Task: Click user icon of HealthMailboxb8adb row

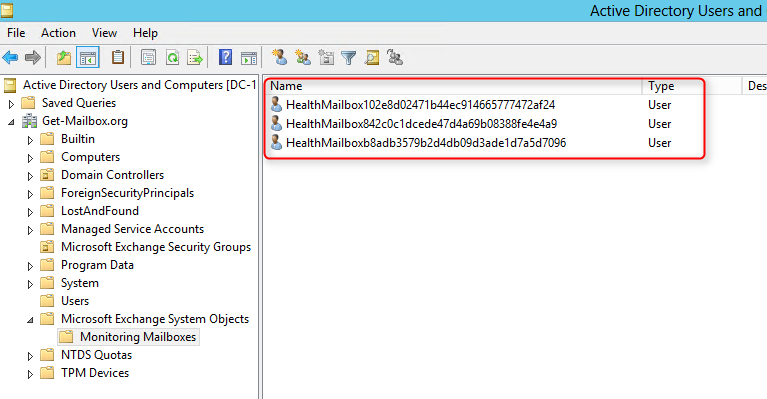Action: point(276,142)
